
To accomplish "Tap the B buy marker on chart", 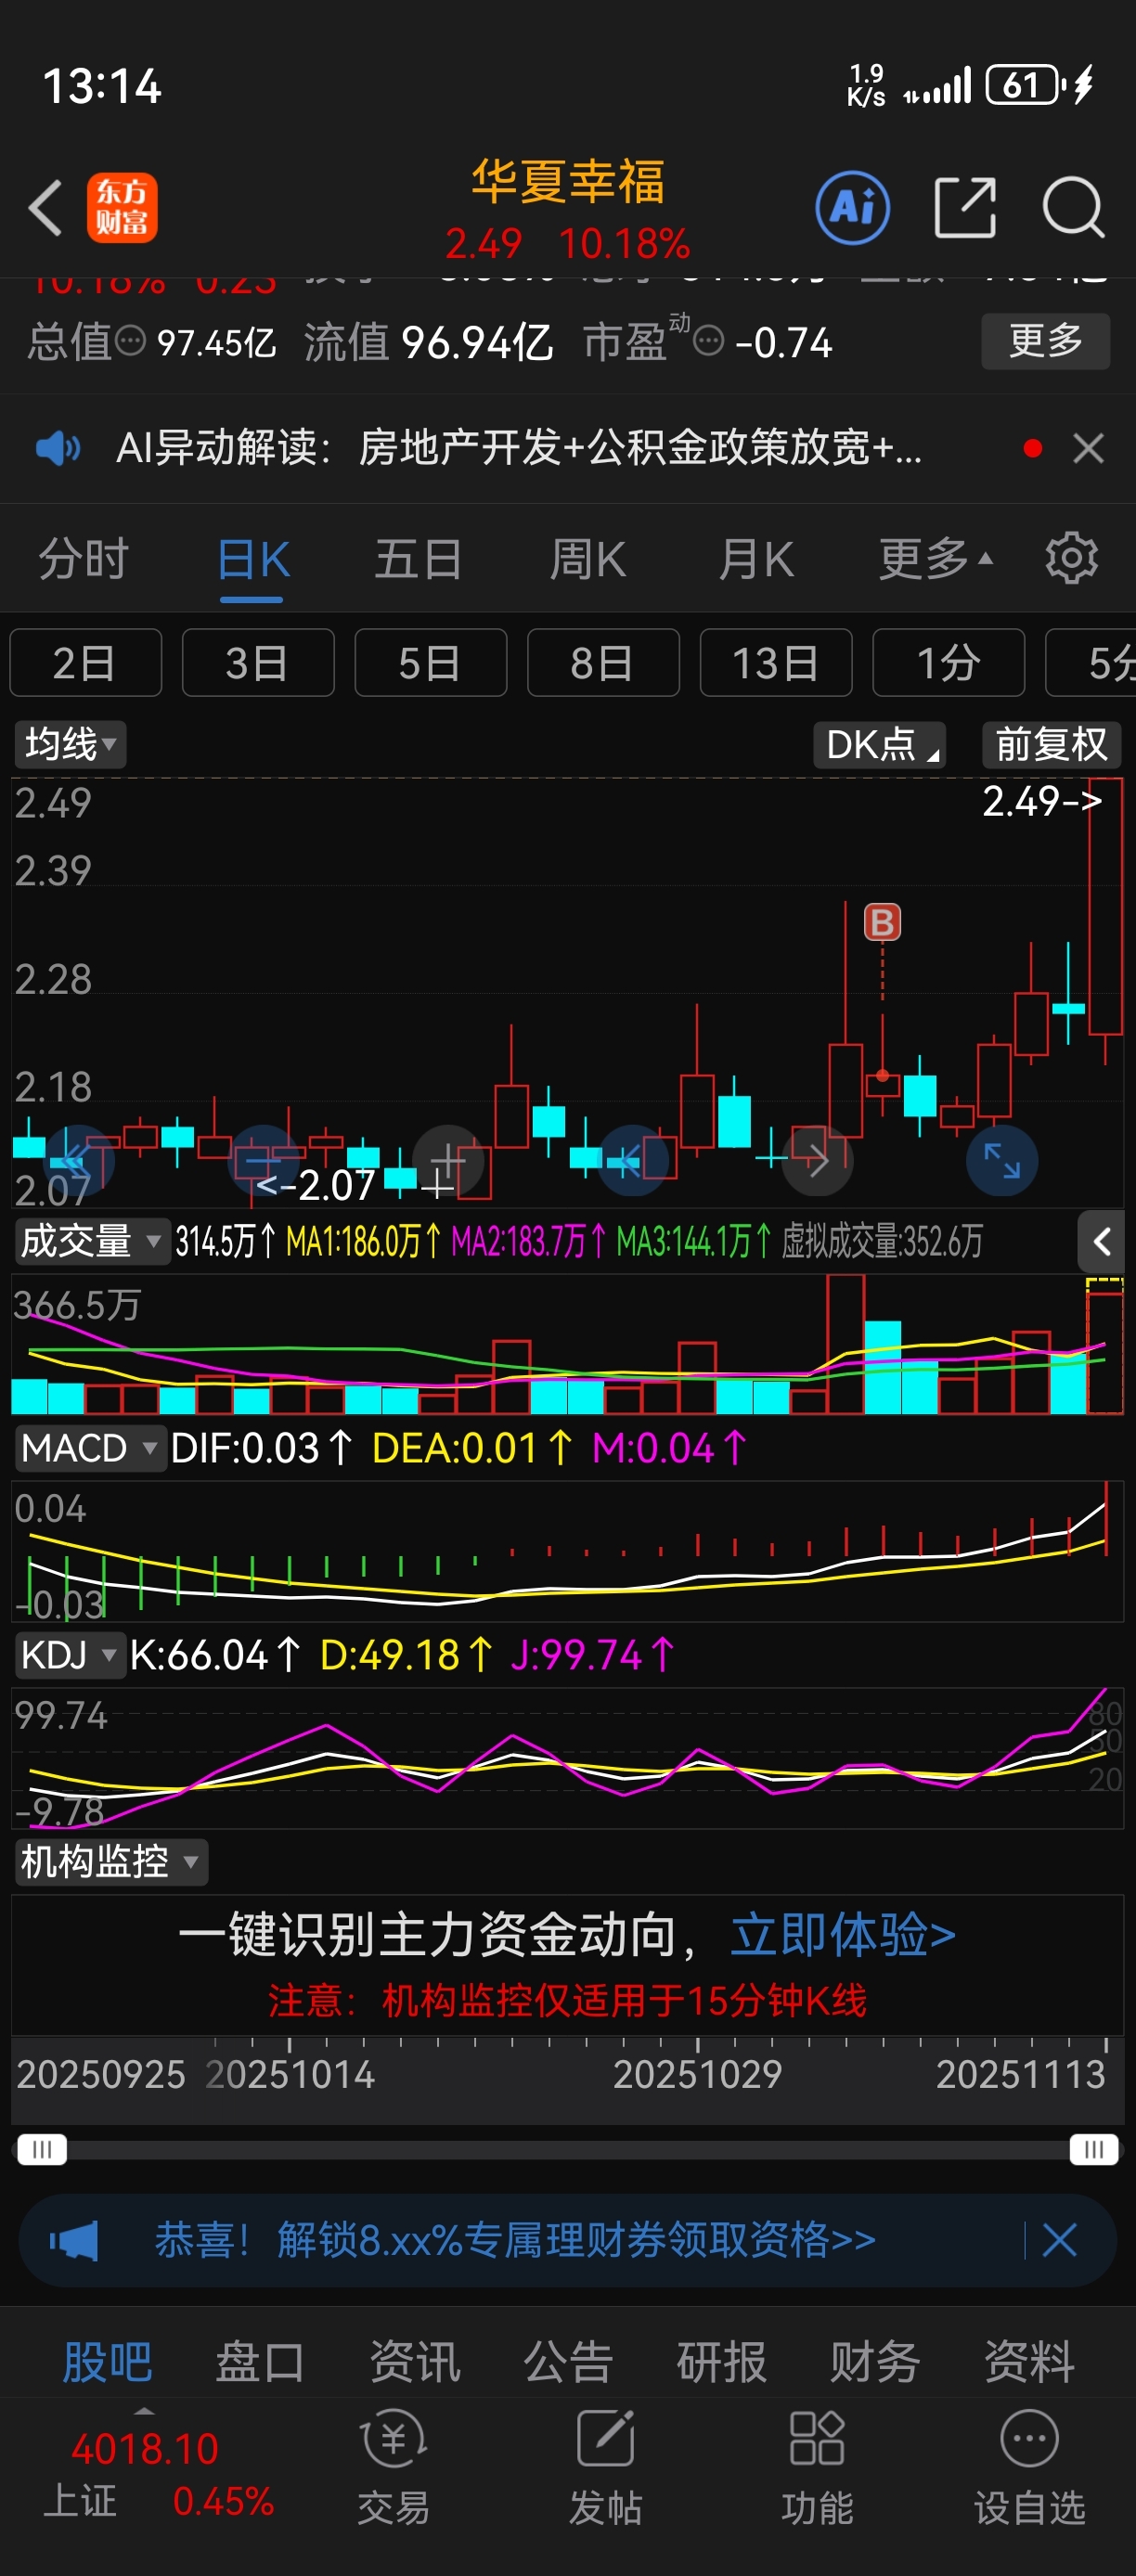I will (x=882, y=922).
